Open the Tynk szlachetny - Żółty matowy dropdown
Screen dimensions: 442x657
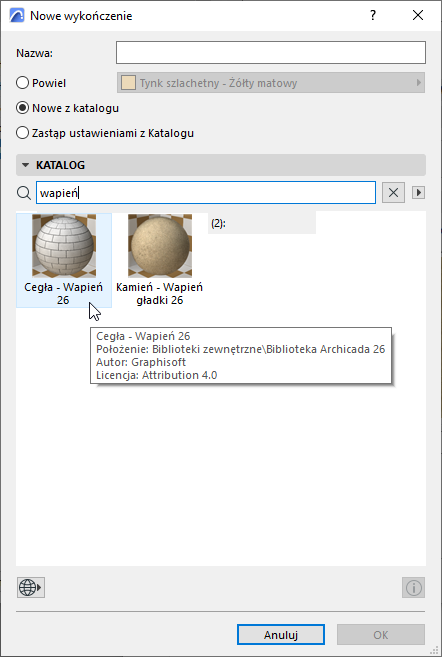tap(271, 83)
